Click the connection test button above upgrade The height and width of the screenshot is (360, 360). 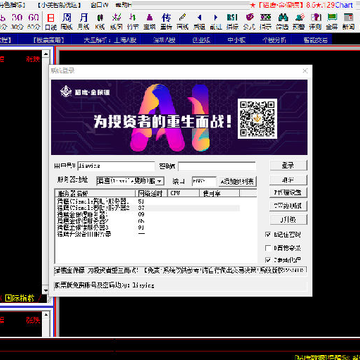click(288, 206)
